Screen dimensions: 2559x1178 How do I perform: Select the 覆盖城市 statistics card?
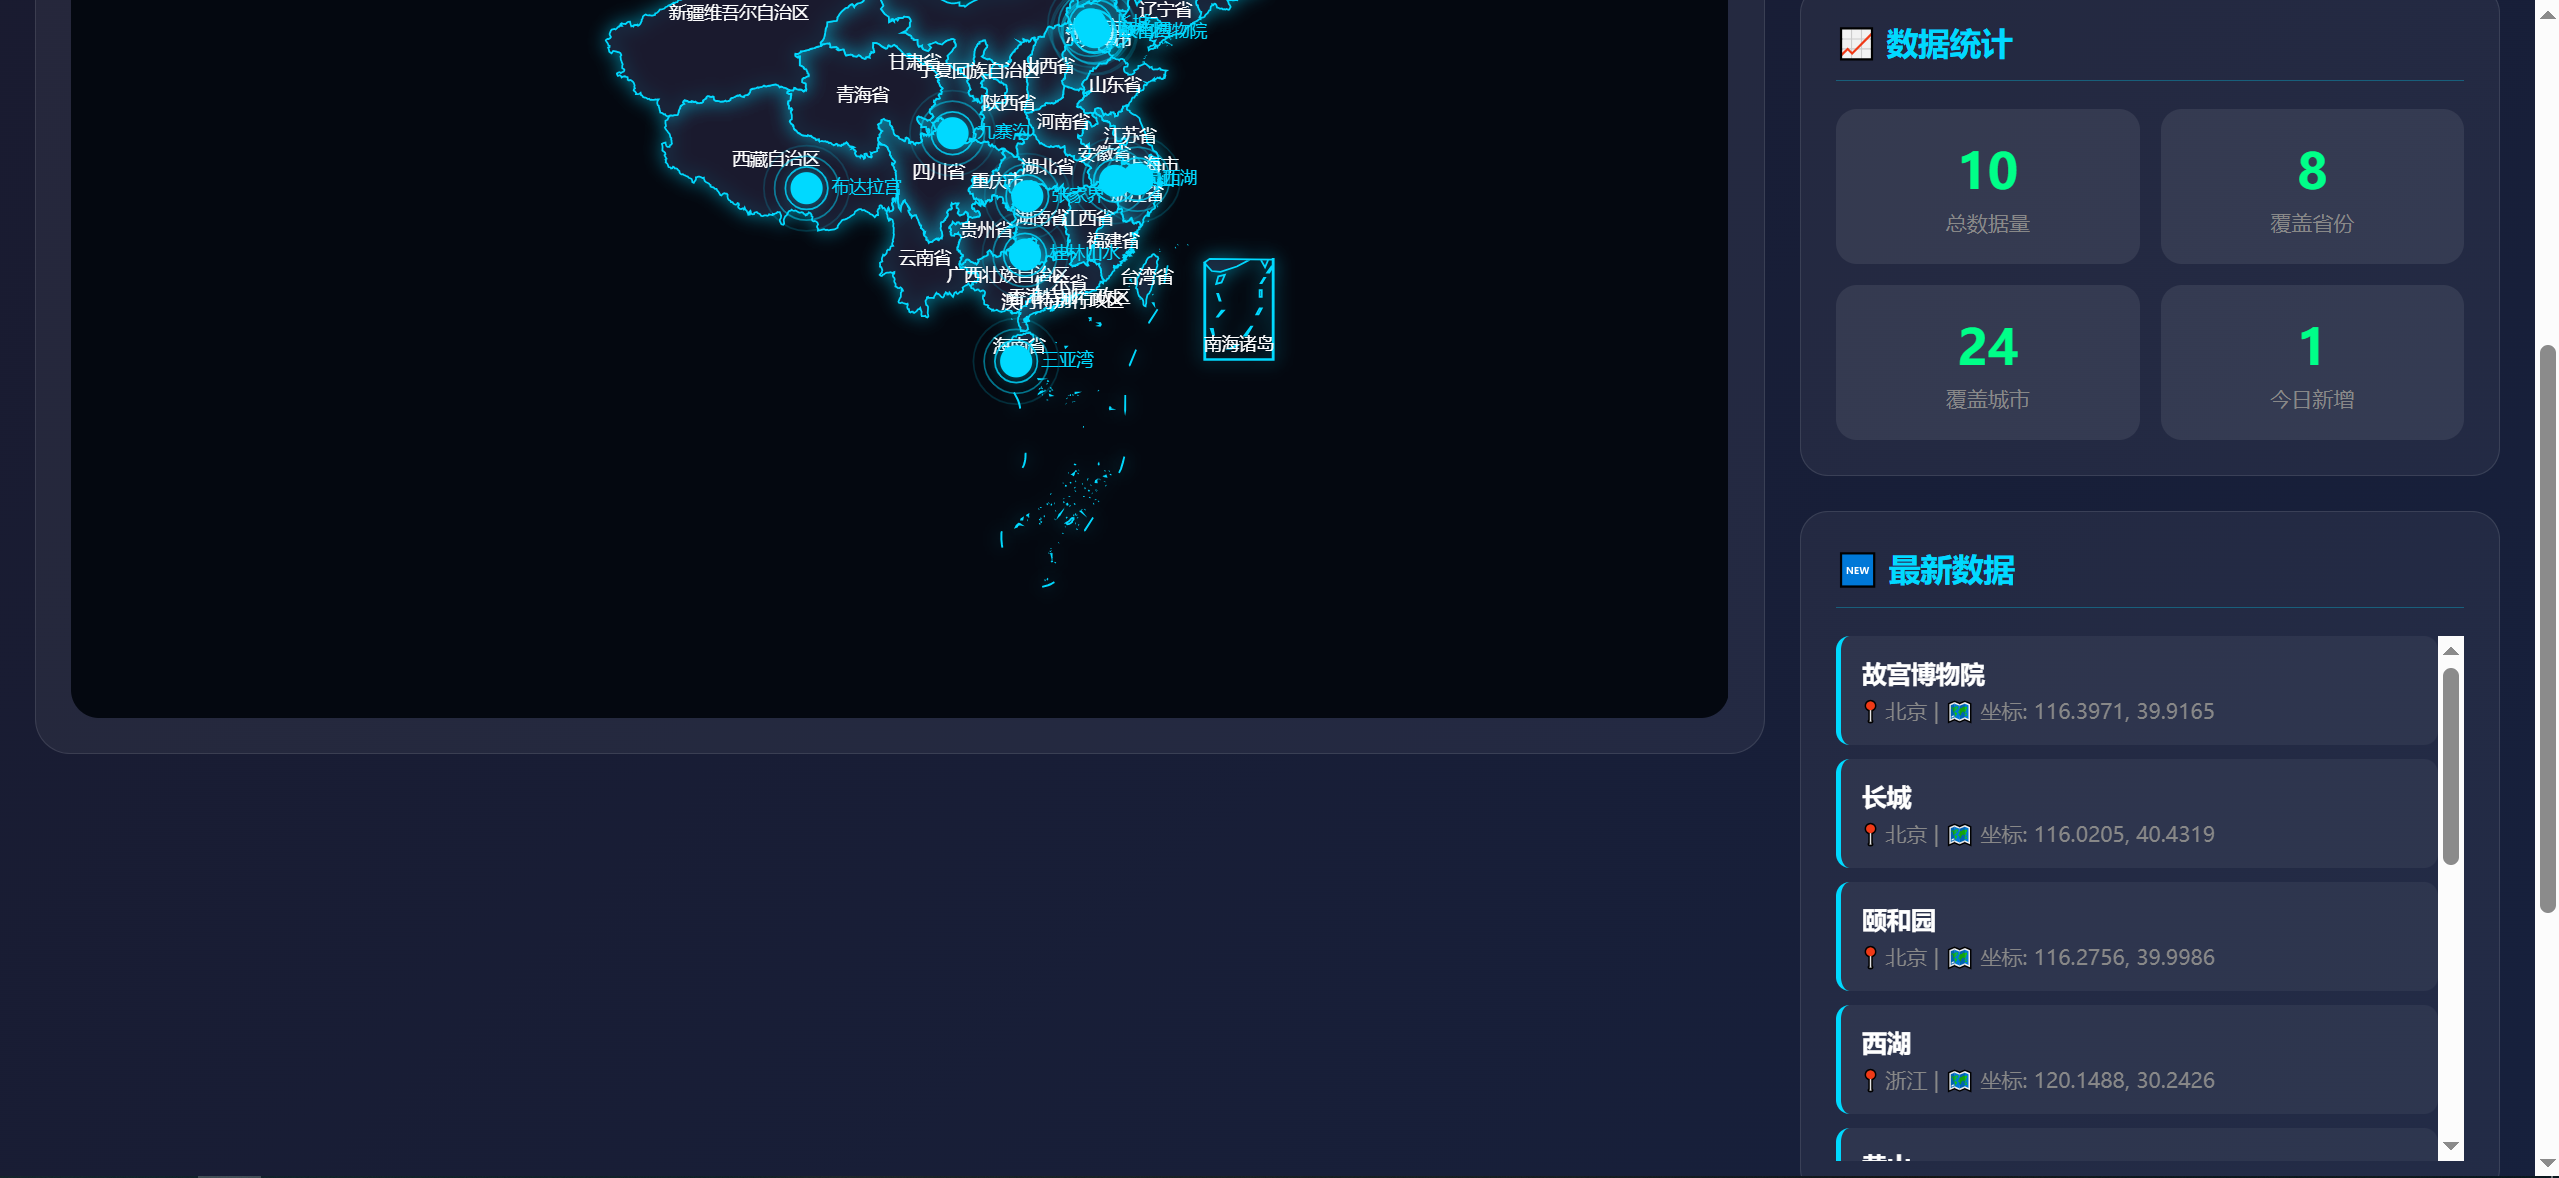coord(1987,363)
